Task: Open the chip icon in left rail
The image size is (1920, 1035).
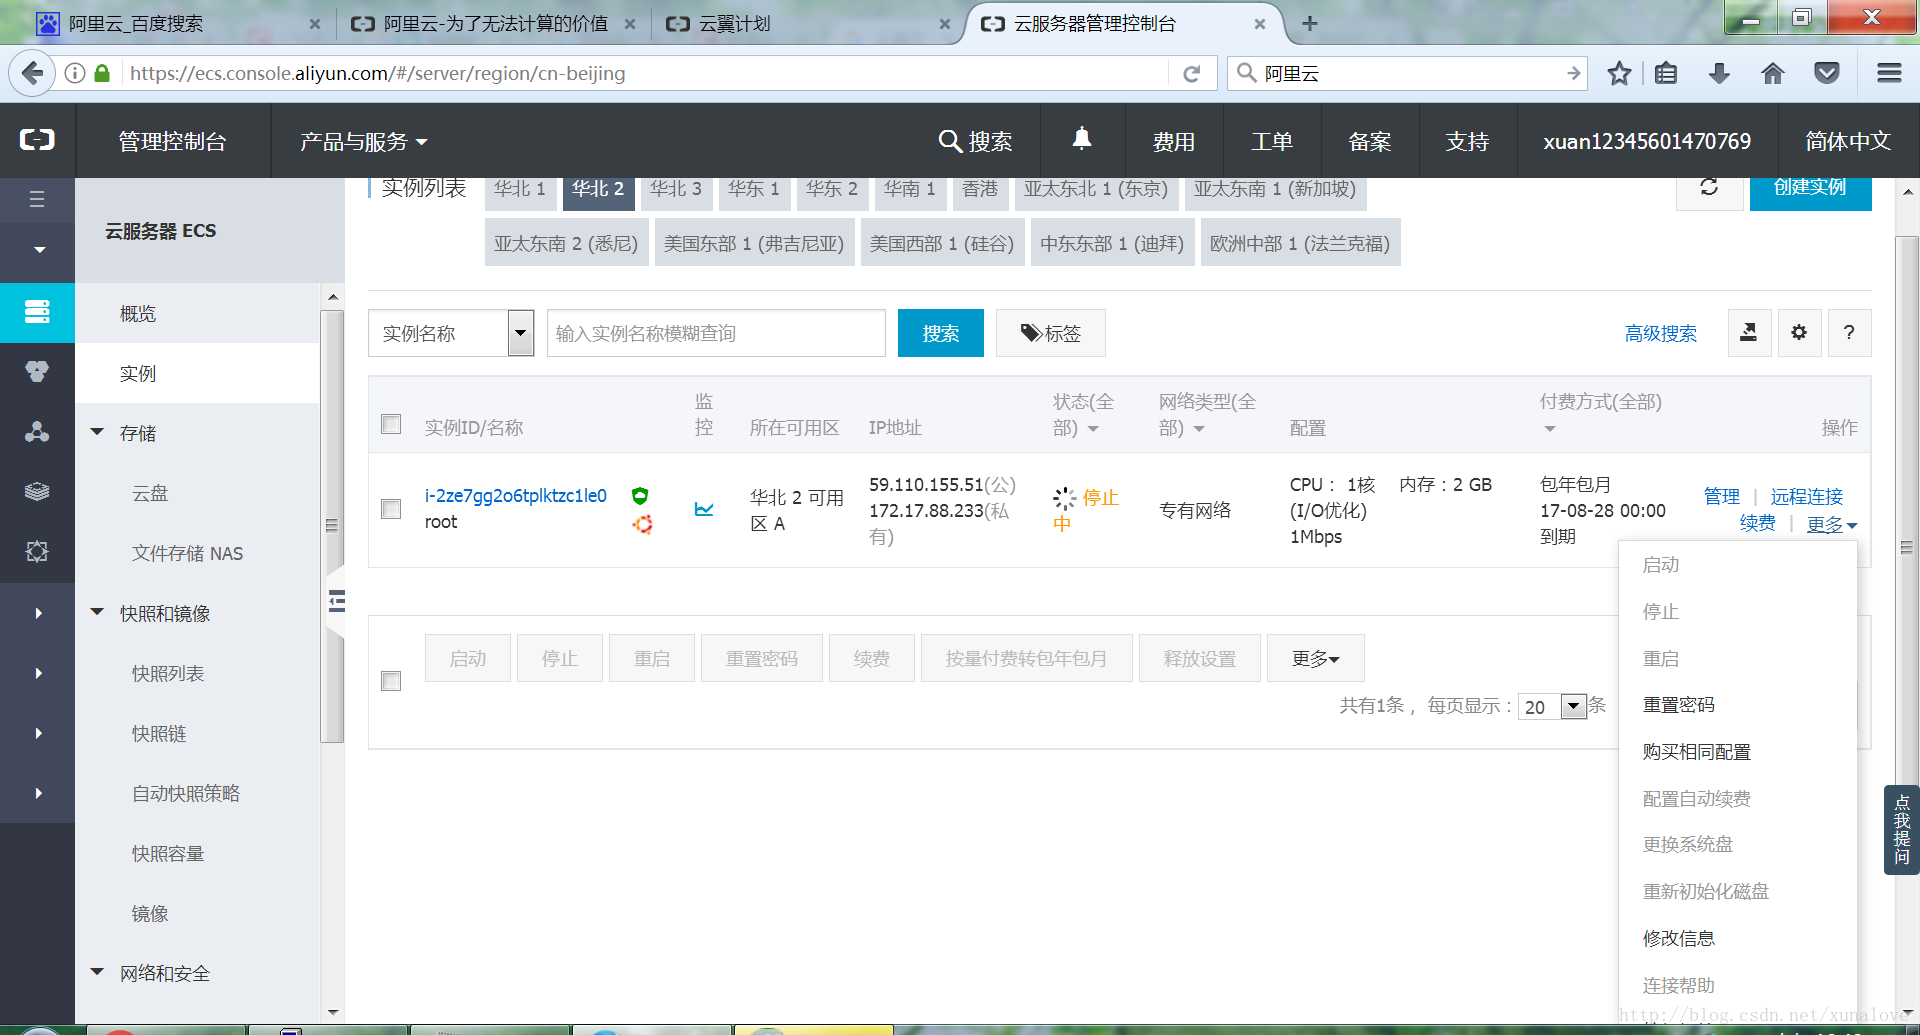Action: (37, 552)
